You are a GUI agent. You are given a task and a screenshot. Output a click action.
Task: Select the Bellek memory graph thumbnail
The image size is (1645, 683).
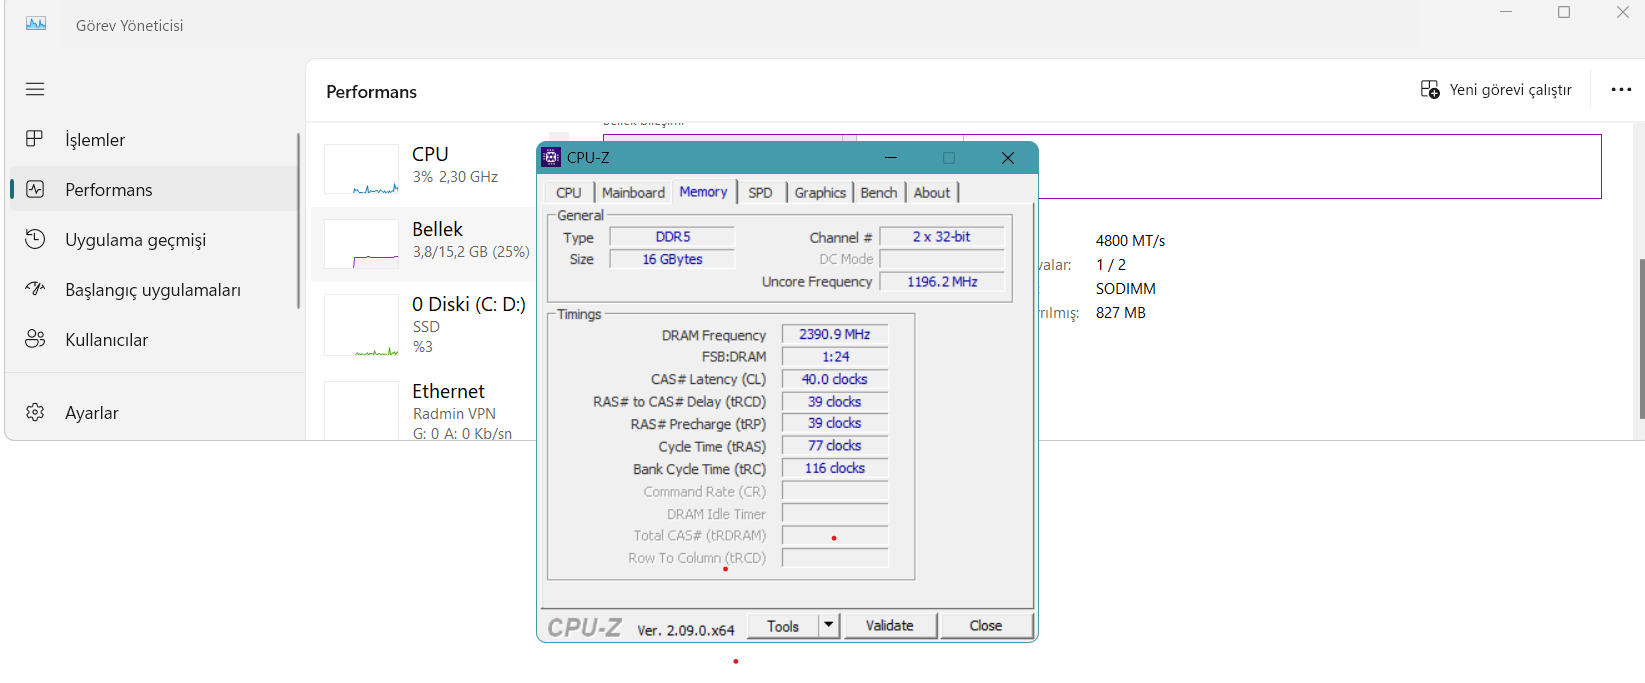point(361,245)
